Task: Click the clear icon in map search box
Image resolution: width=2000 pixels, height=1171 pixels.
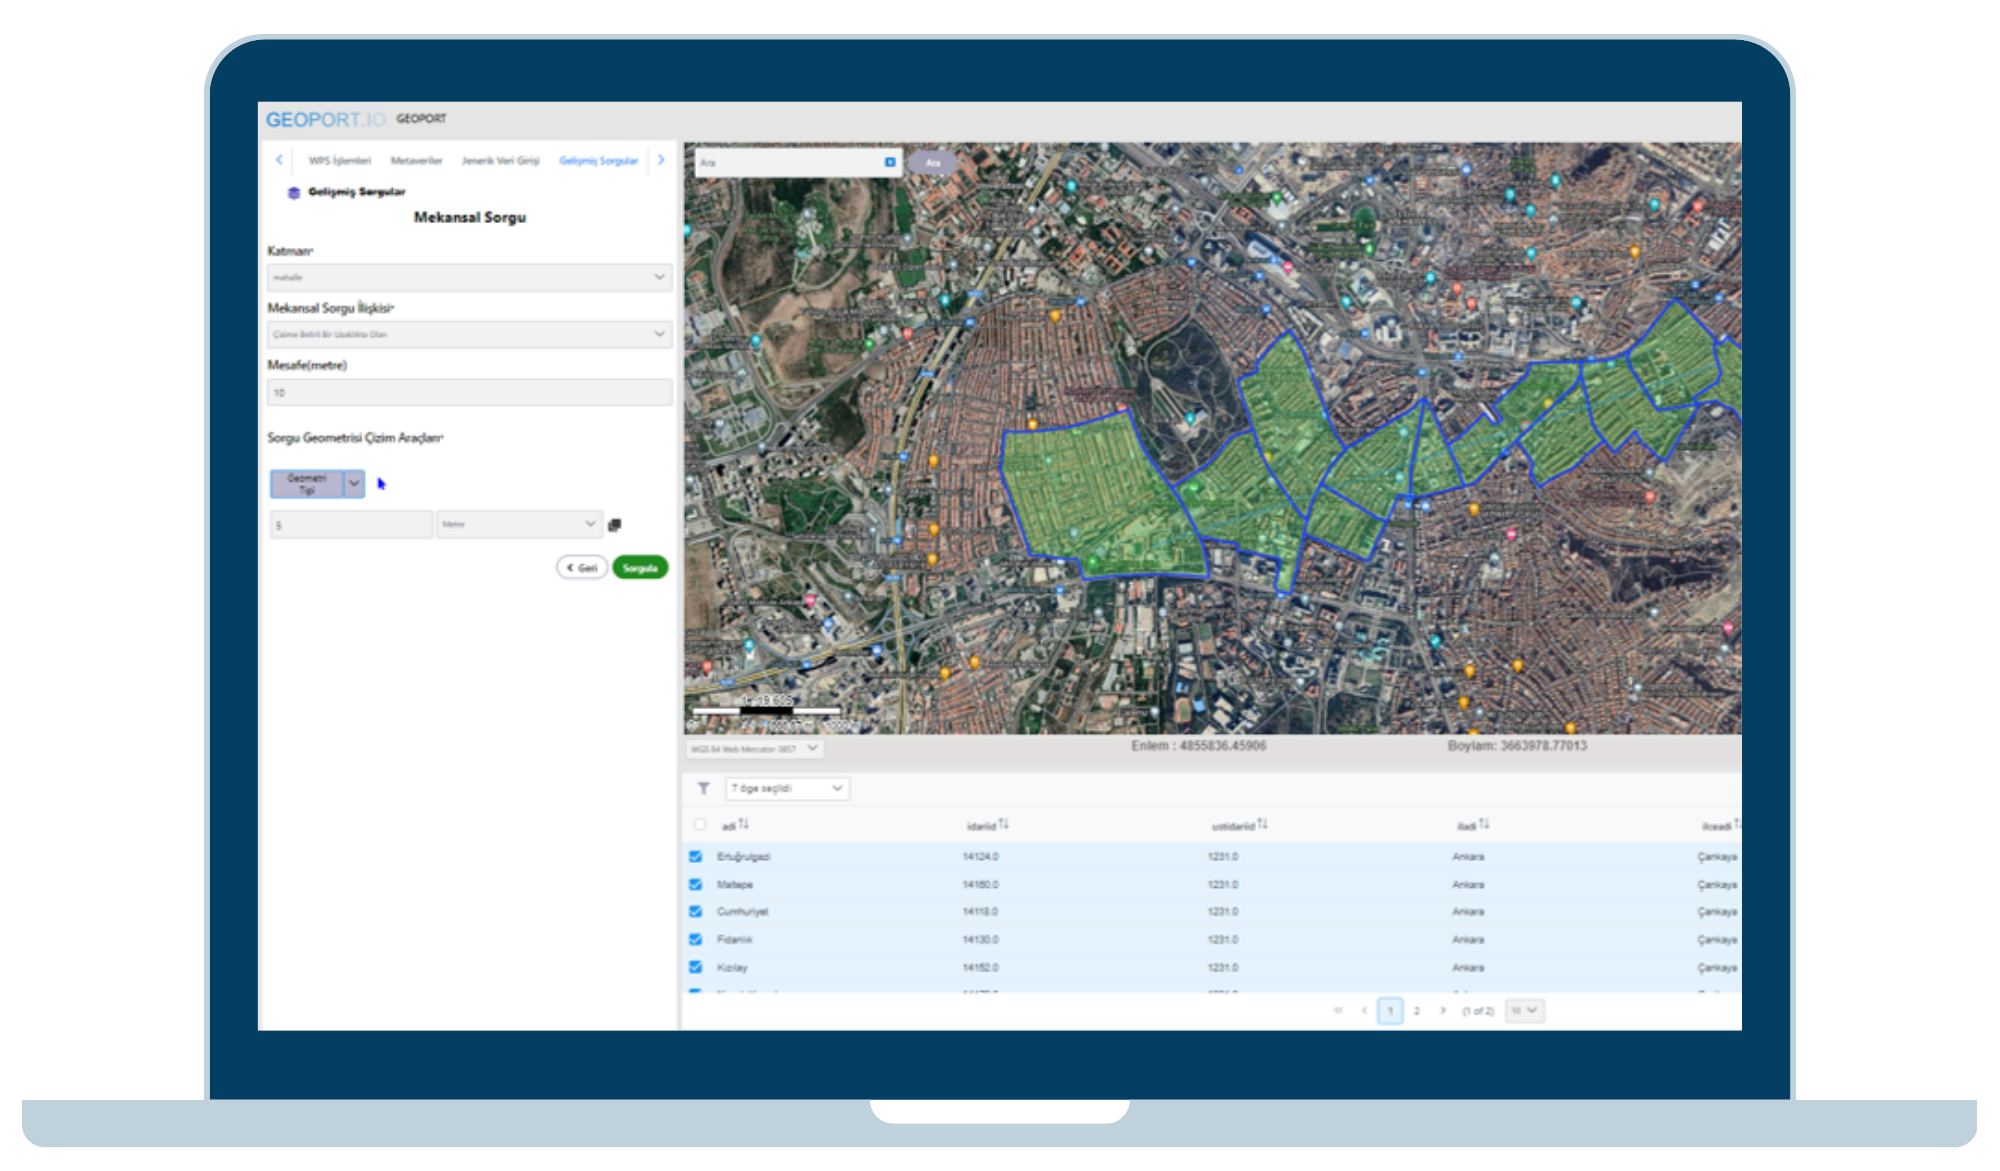Action: tap(890, 162)
